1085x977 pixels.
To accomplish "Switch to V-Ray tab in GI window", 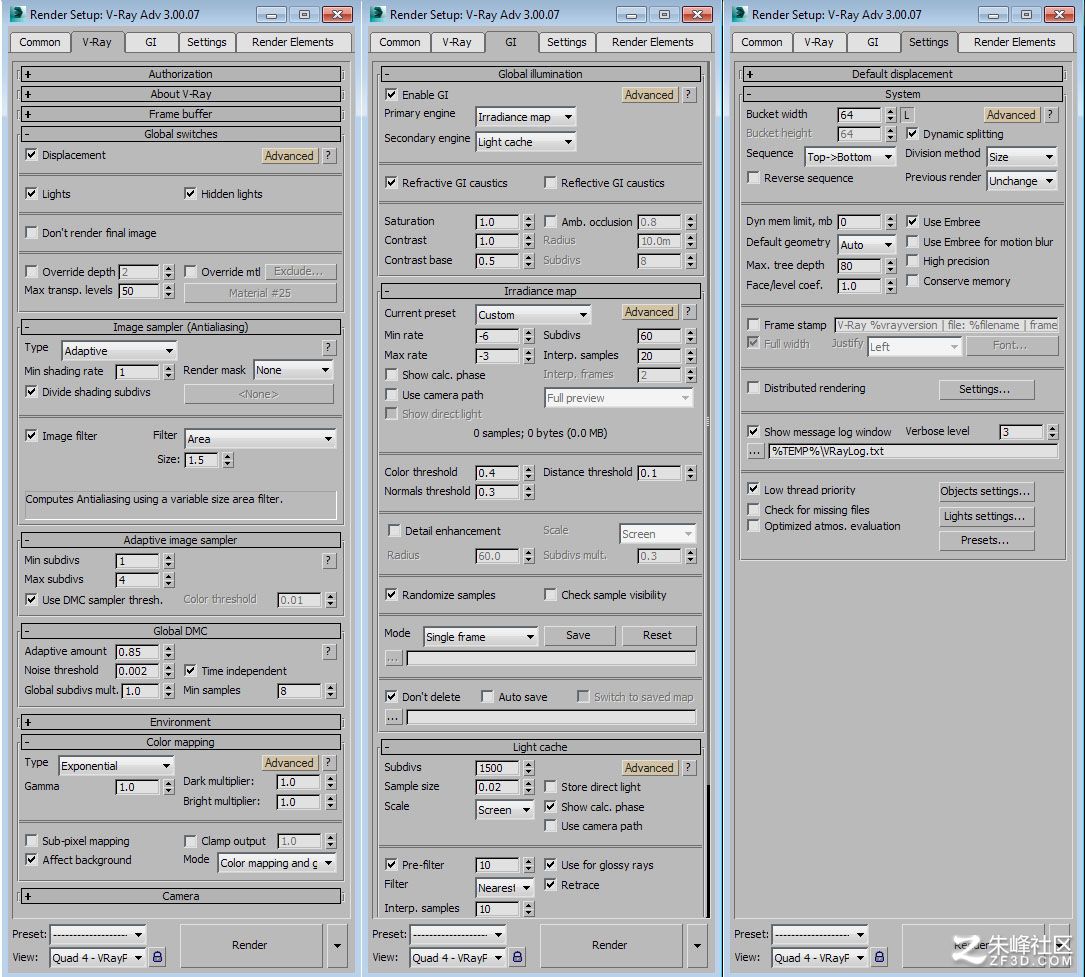I will [457, 42].
